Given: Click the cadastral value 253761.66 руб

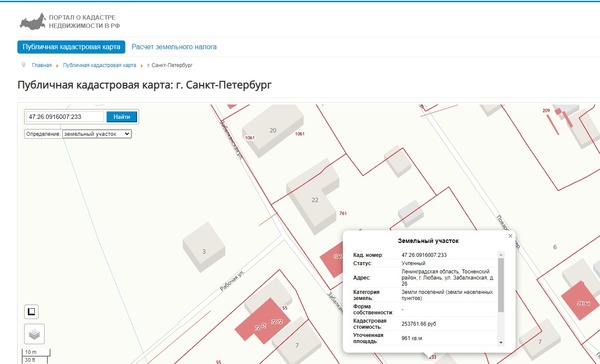Looking at the screenshot, I should pyautogui.click(x=419, y=324).
